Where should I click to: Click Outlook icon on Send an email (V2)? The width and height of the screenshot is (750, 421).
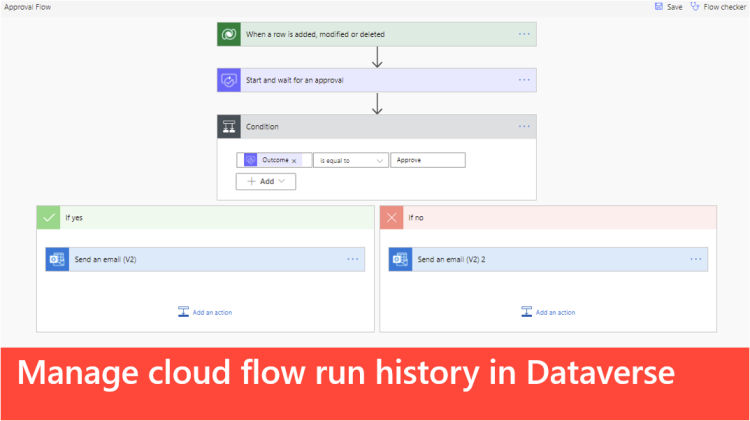point(57,259)
